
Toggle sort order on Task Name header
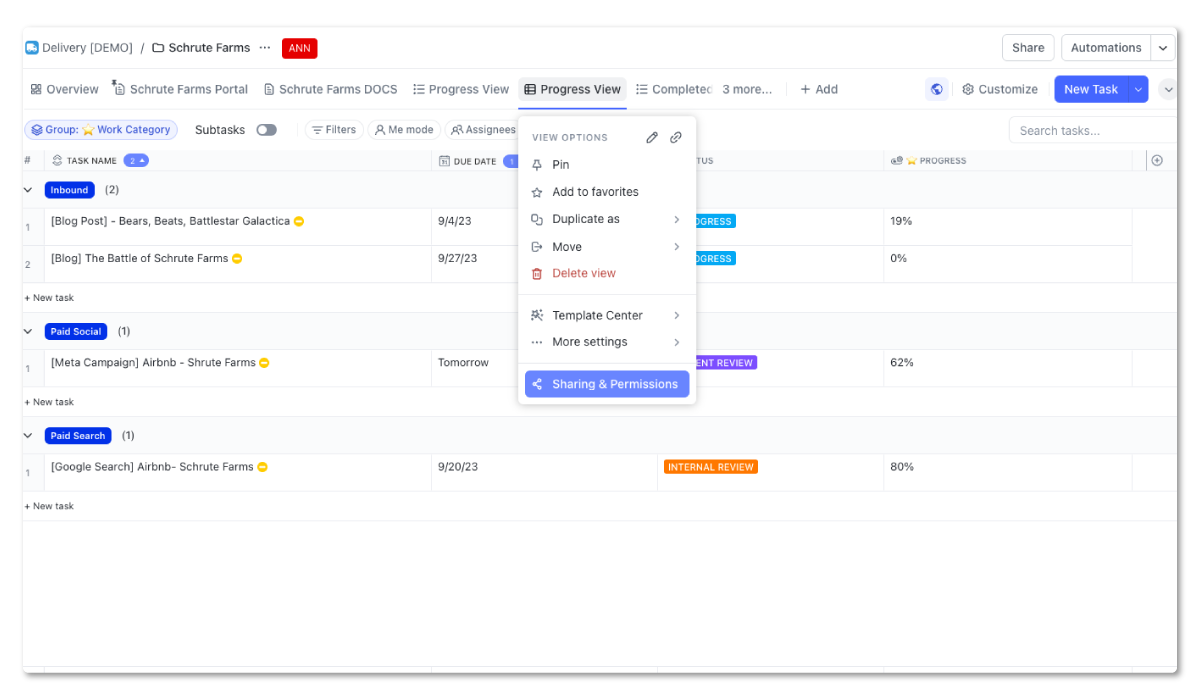click(x=137, y=160)
